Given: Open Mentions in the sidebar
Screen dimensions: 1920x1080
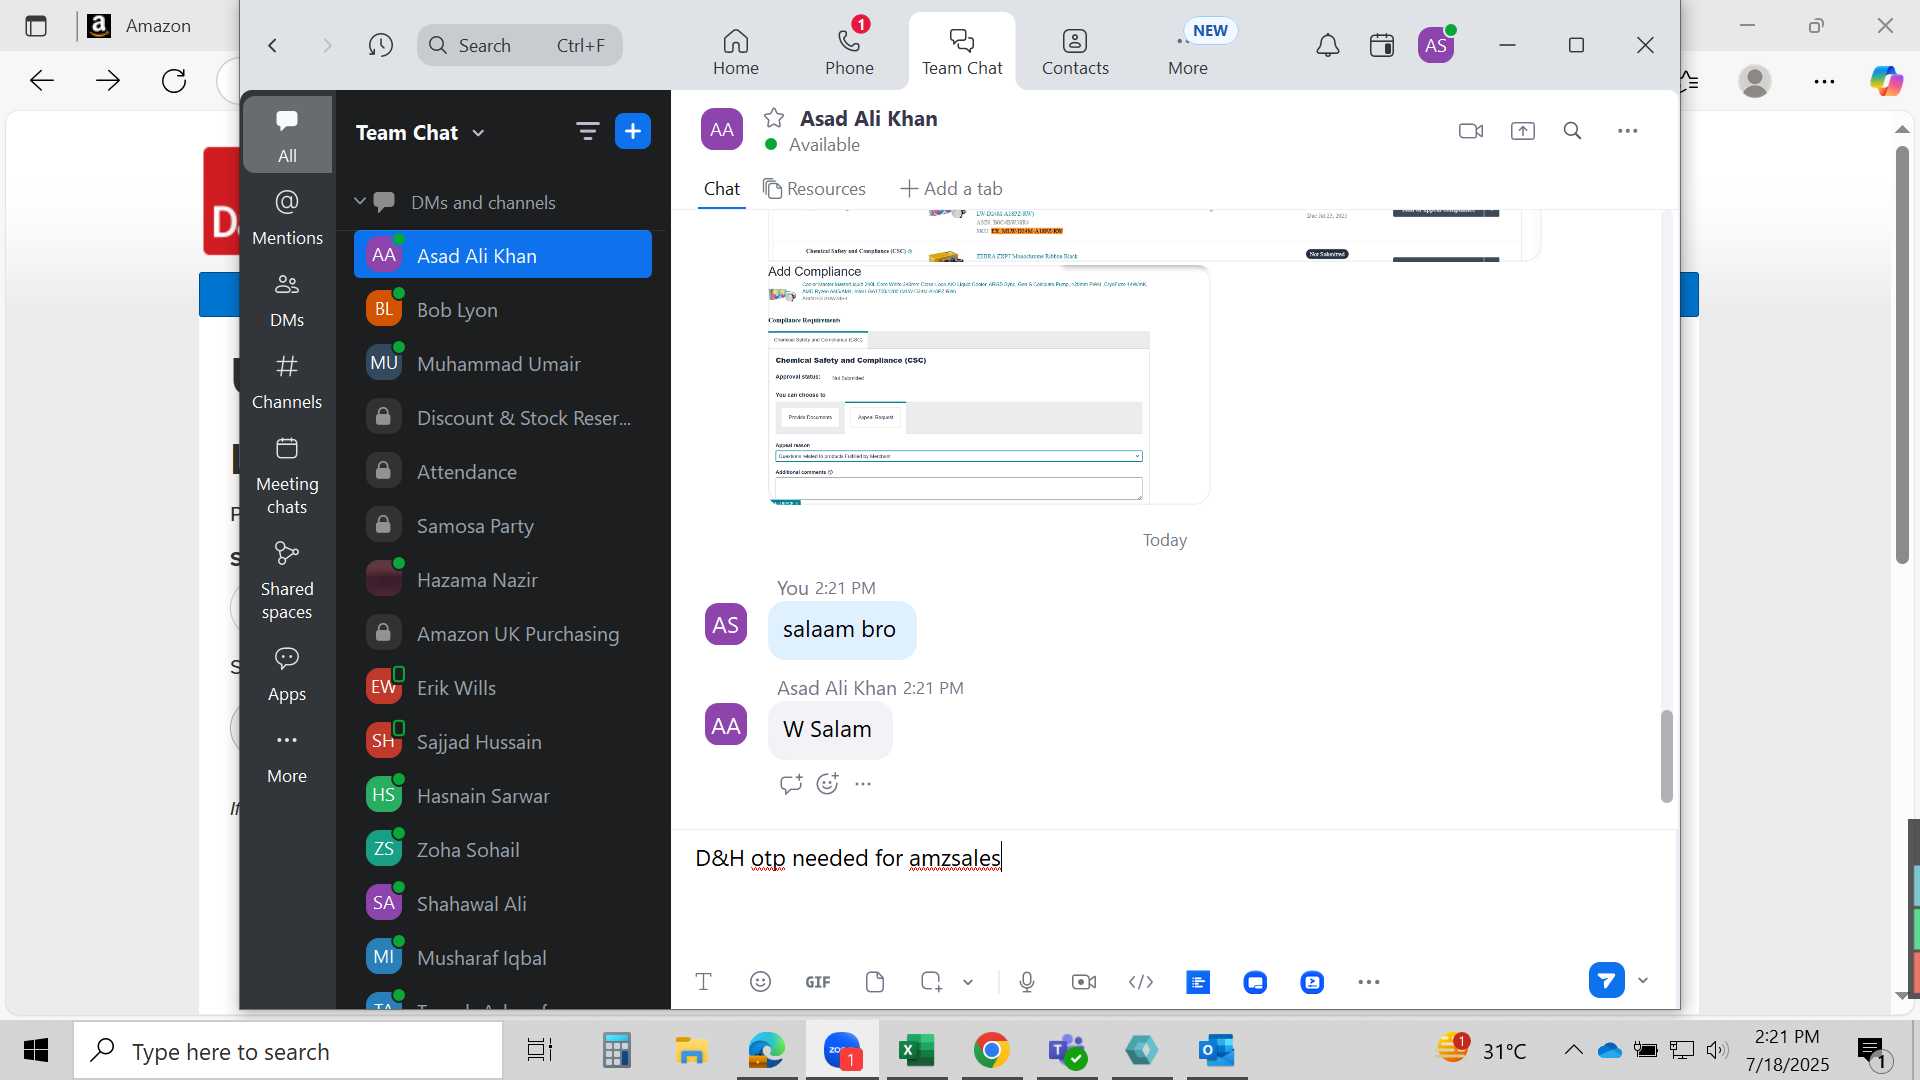Looking at the screenshot, I should tap(287, 217).
